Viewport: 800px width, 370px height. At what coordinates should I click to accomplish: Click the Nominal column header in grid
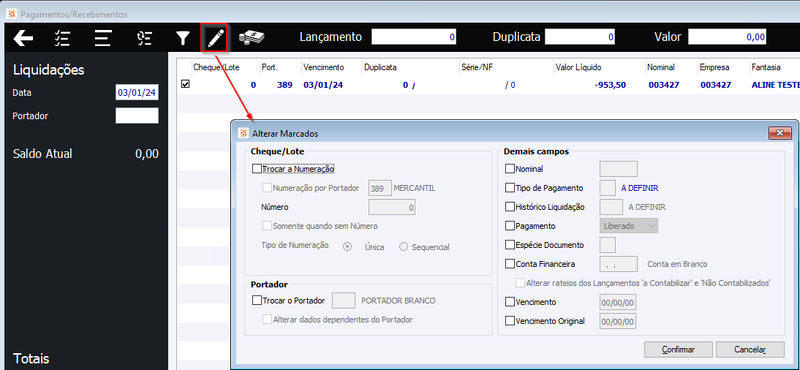tap(661, 67)
